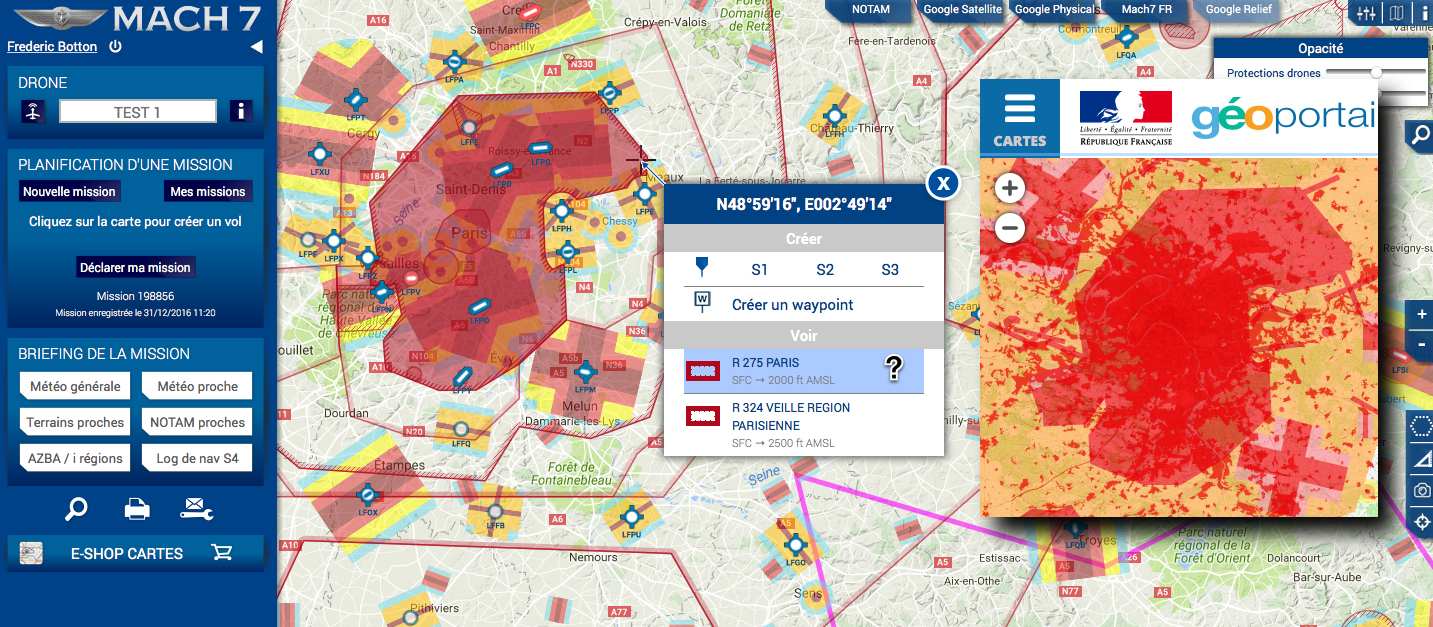Click Nouvelle mission button
The width and height of the screenshot is (1433, 627).
(x=69, y=191)
